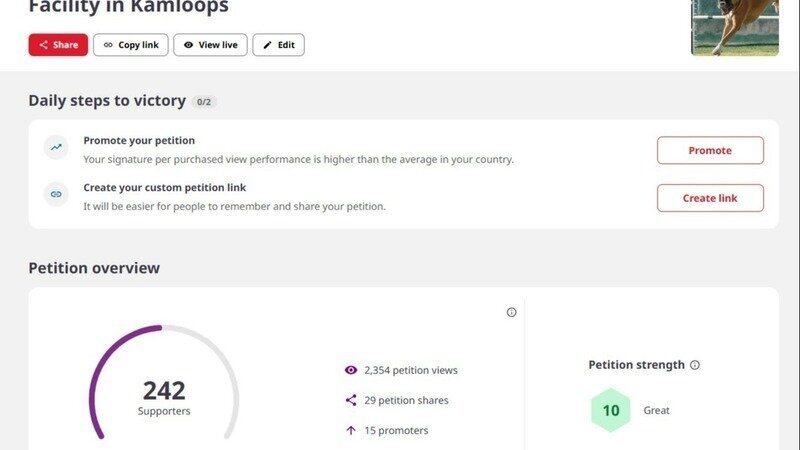Click the up arrow icon beside promoters

tap(351, 430)
